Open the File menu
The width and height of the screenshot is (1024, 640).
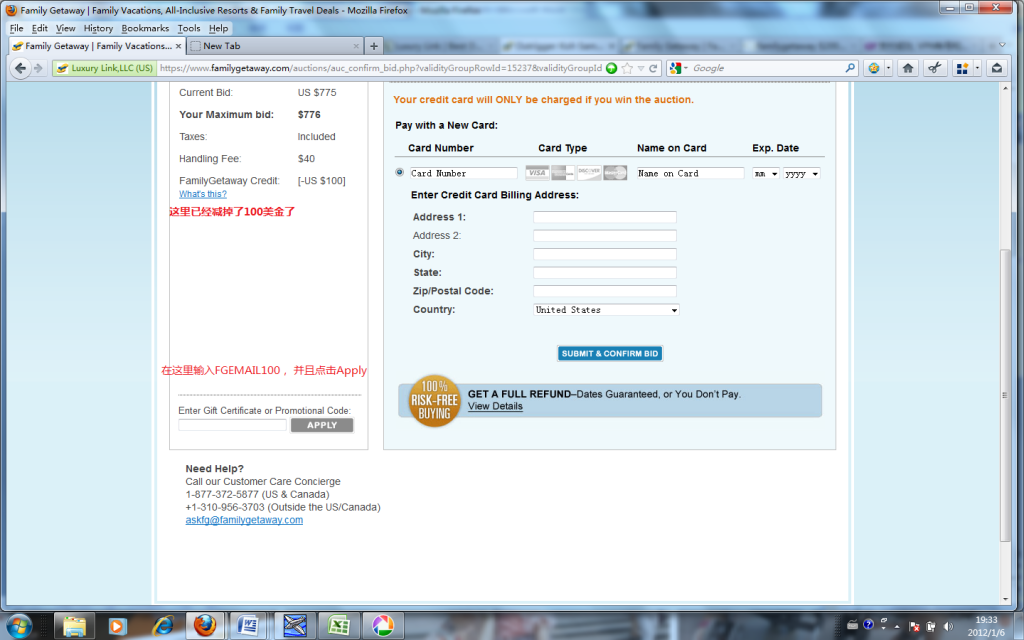click(16, 28)
